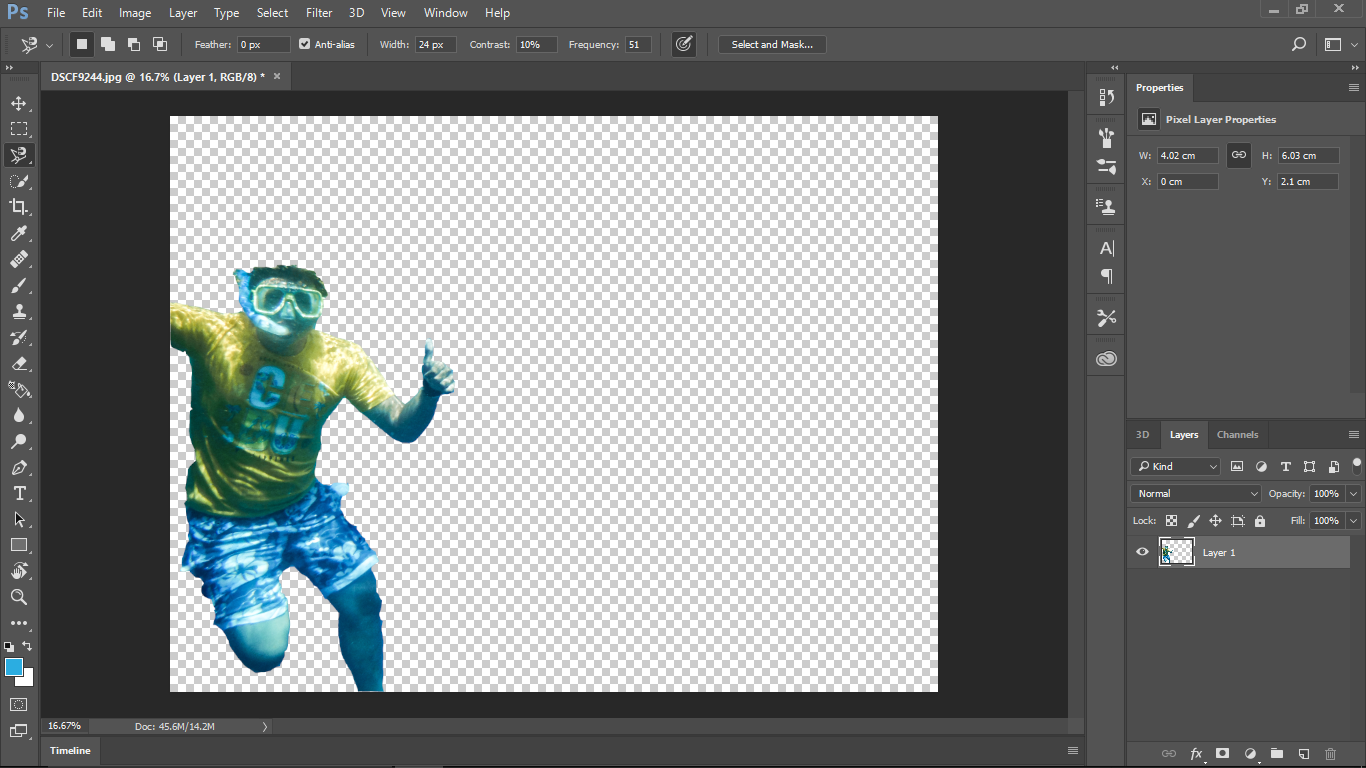Enter Quick Mask mode
The image size is (1366, 768).
click(19, 704)
